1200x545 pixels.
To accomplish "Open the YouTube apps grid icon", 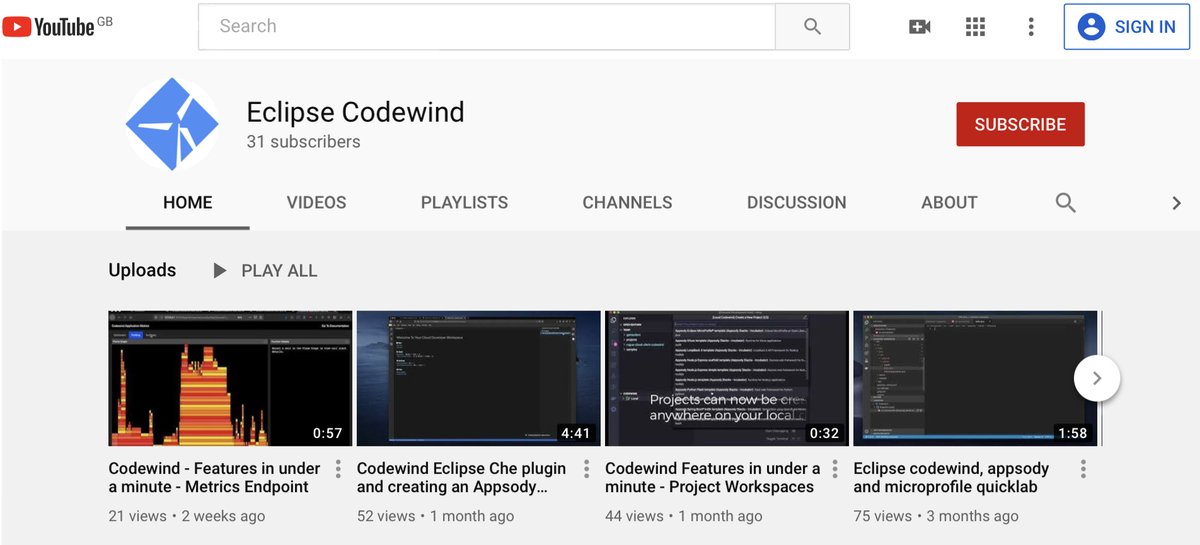I will (x=975, y=27).
